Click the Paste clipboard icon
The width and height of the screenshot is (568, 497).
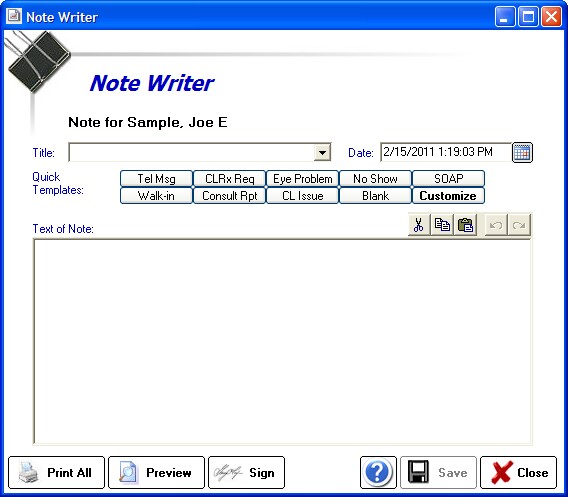tap(465, 225)
